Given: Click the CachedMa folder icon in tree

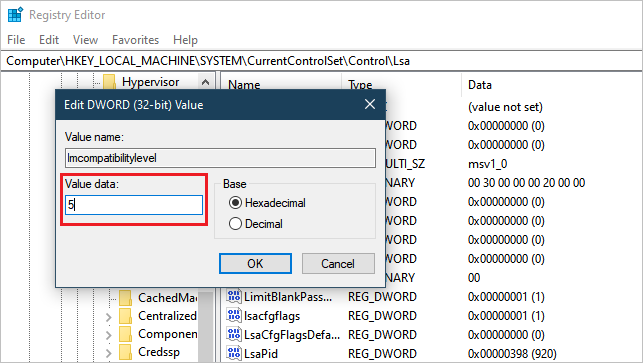Looking at the screenshot, I should click(x=125, y=297).
